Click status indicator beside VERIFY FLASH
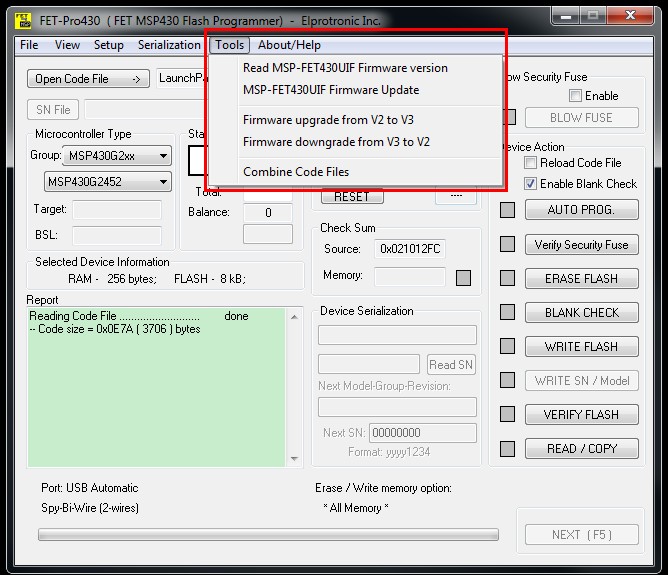This screenshot has width=668, height=575. coord(507,414)
